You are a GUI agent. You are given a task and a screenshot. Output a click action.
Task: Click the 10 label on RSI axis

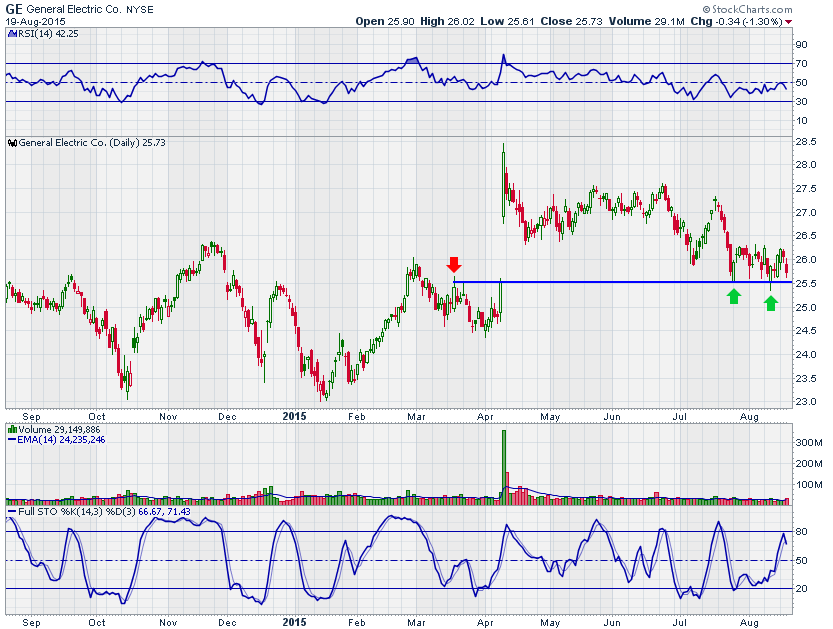point(801,121)
